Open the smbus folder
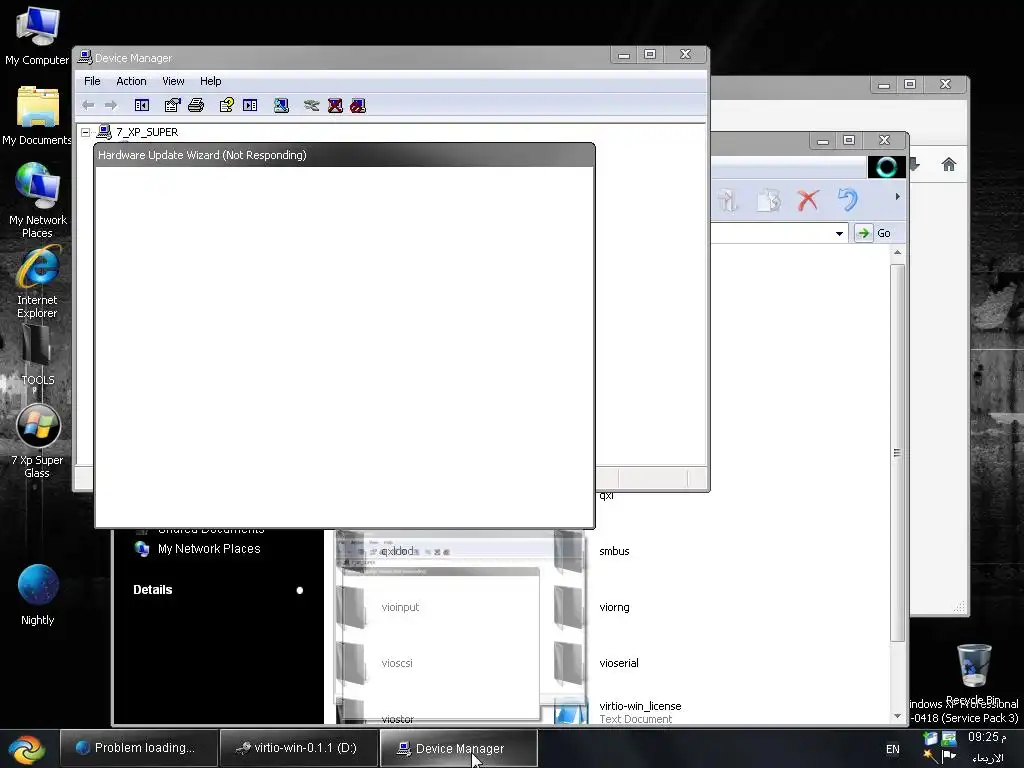Viewport: 1024px width, 768px height. coord(614,551)
